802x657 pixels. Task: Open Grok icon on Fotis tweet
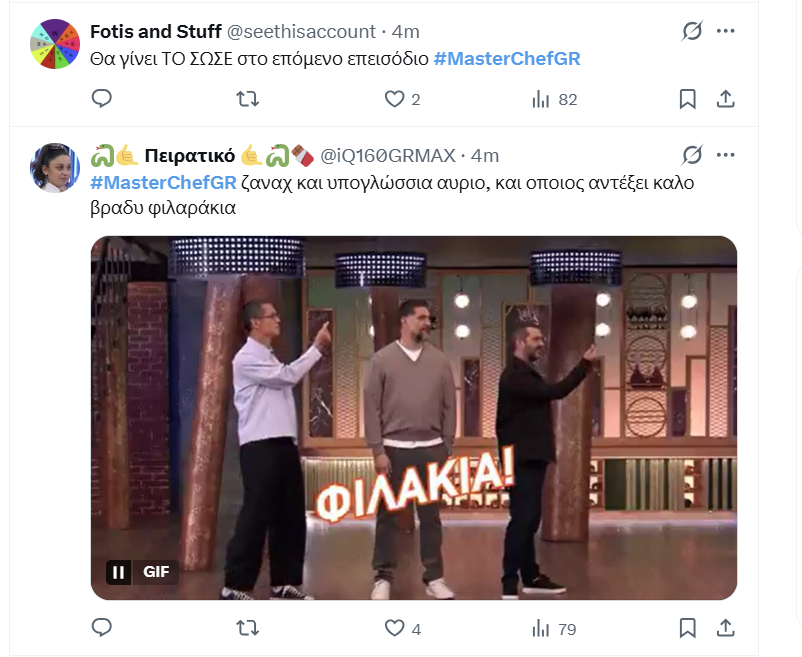(x=691, y=32)
